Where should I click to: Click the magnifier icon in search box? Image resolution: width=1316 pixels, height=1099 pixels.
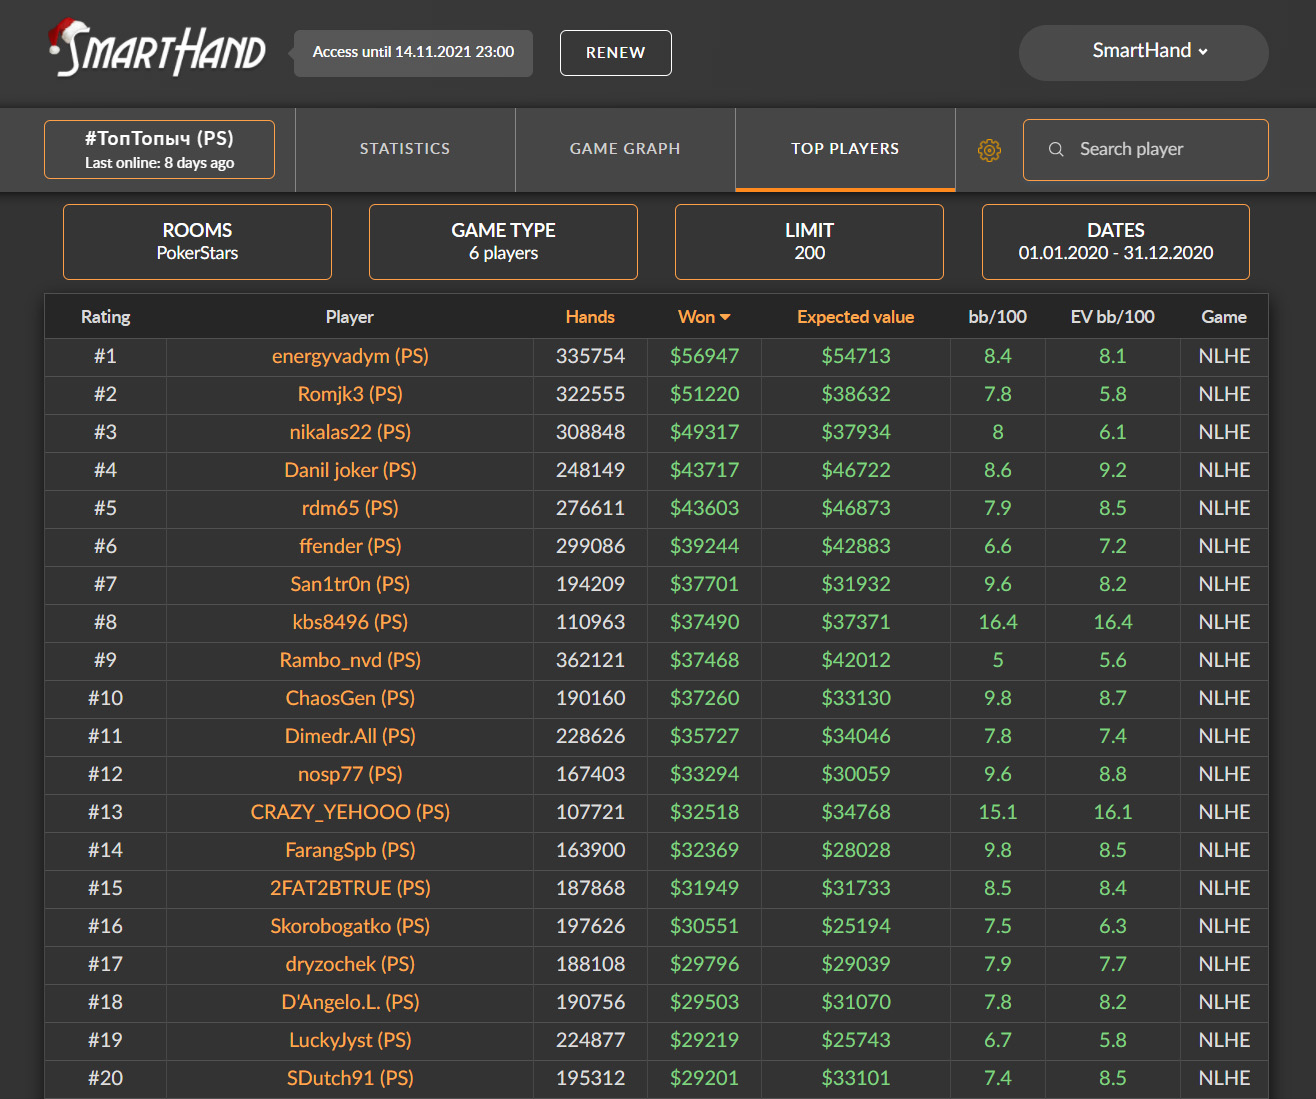coord(1056,150)
